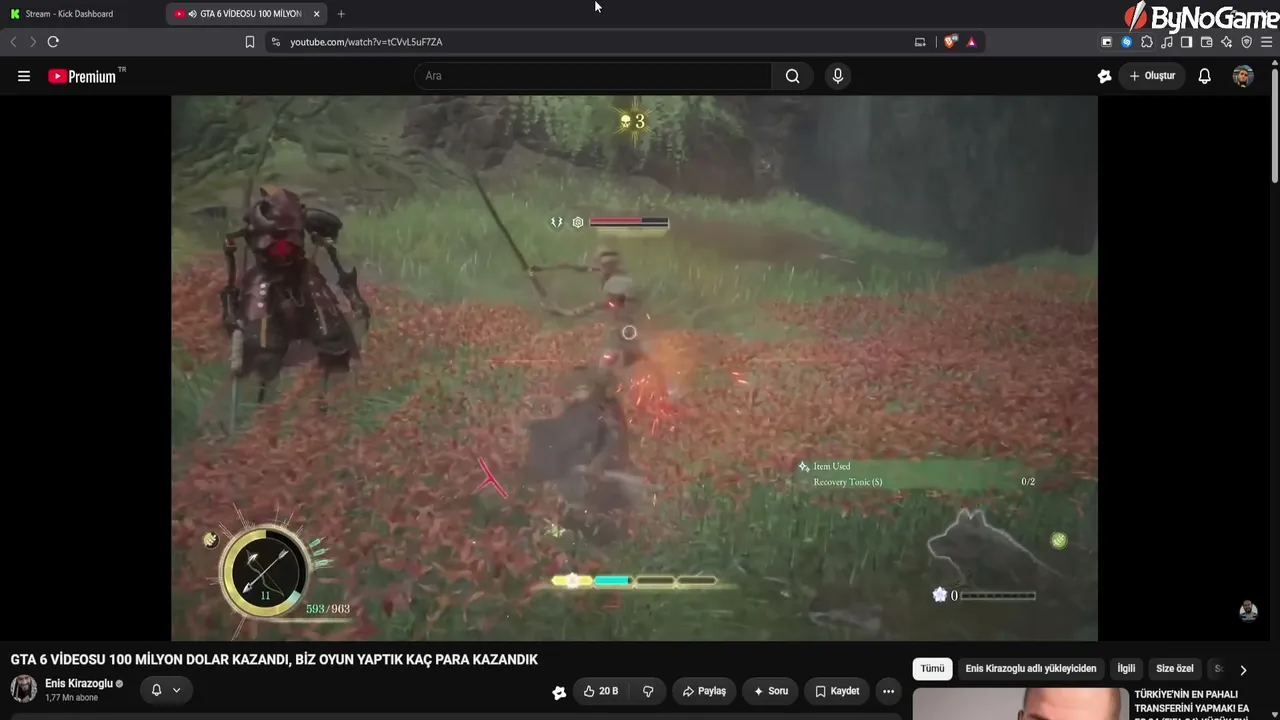Bookmark this page in the address bar
The image size is (1280, 720).
click(x=250, y=42)
